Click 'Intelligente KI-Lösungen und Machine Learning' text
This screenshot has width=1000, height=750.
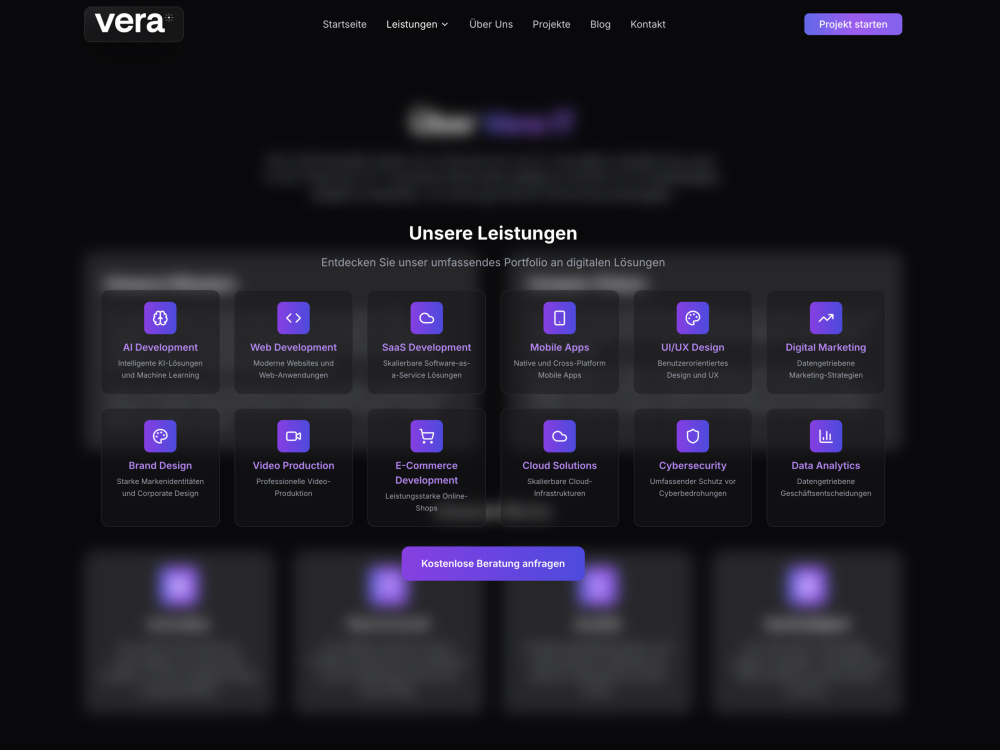(x=160, y=369)
